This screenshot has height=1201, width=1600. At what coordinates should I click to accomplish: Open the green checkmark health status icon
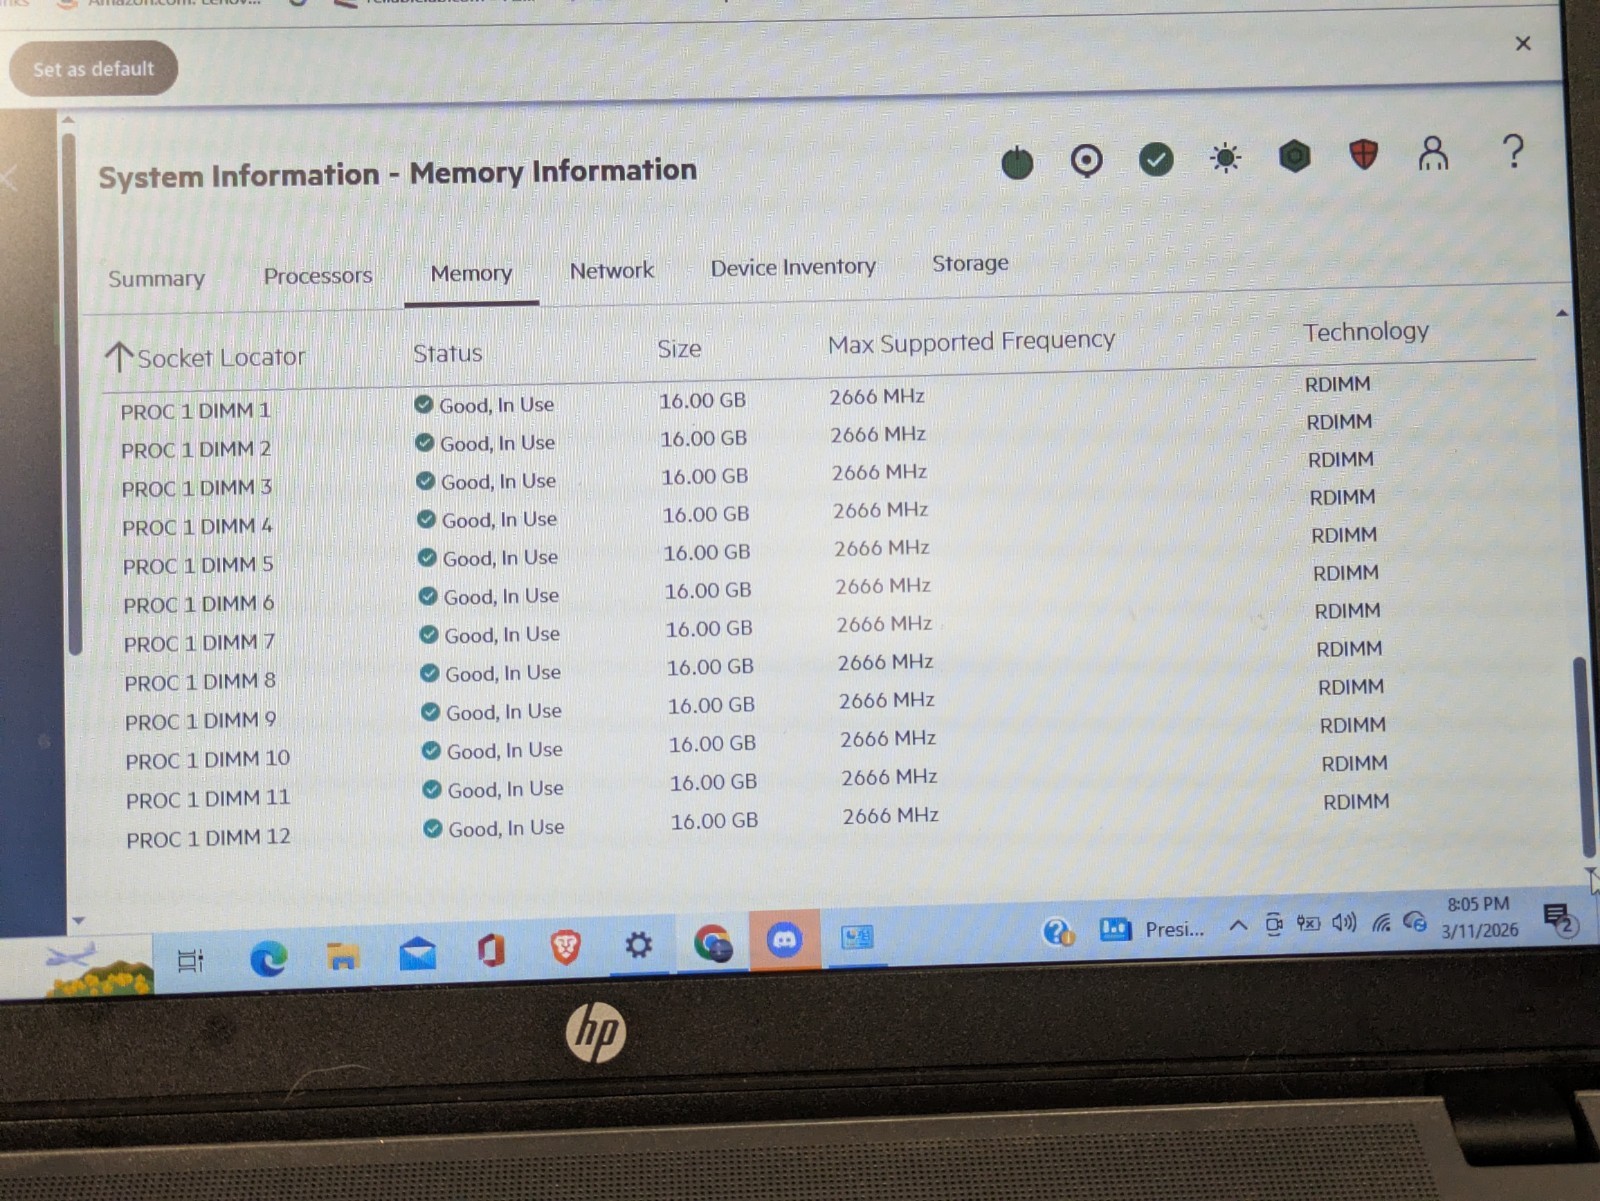tap(1156, 159)
